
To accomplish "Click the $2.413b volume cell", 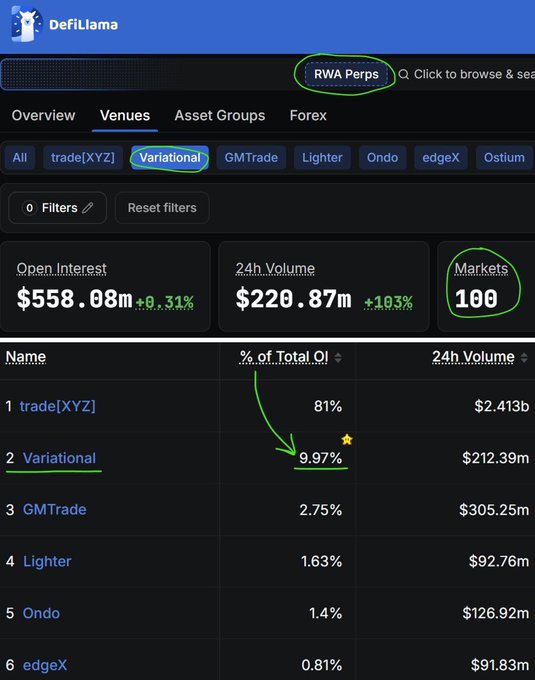I will coord(502,406).
